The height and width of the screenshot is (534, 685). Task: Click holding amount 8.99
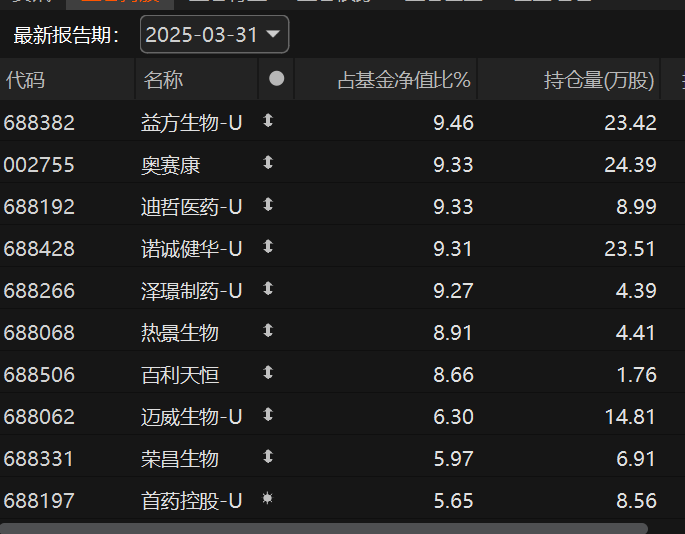(x=636, y=207)
